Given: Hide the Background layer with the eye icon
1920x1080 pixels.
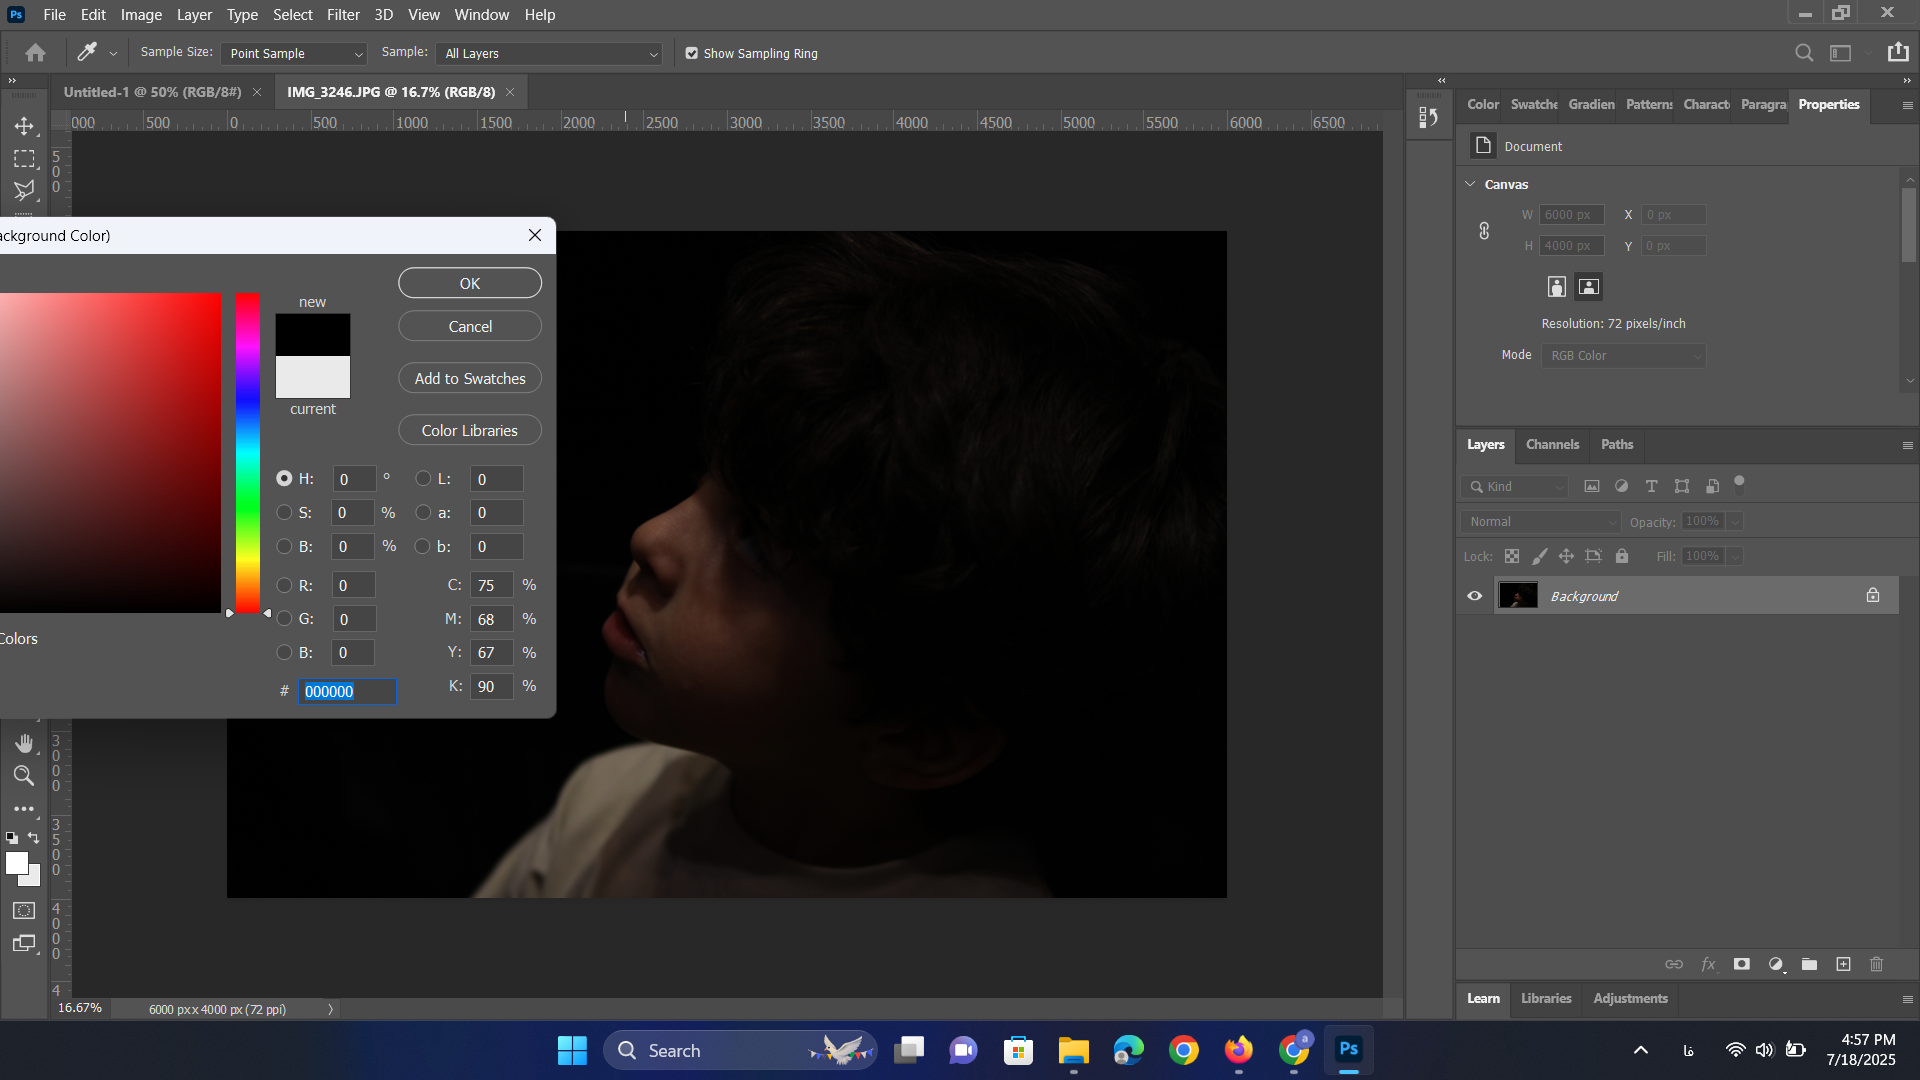Looking at the screenshot, I should (1474, 596).
